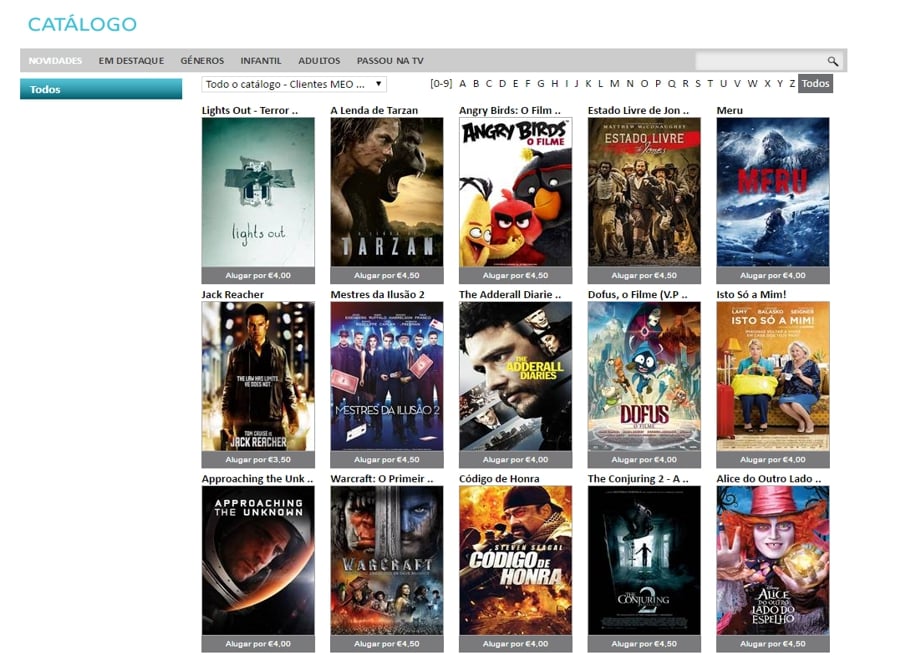
Task: Open the Géneros menu tab
Action: [202, 61]
